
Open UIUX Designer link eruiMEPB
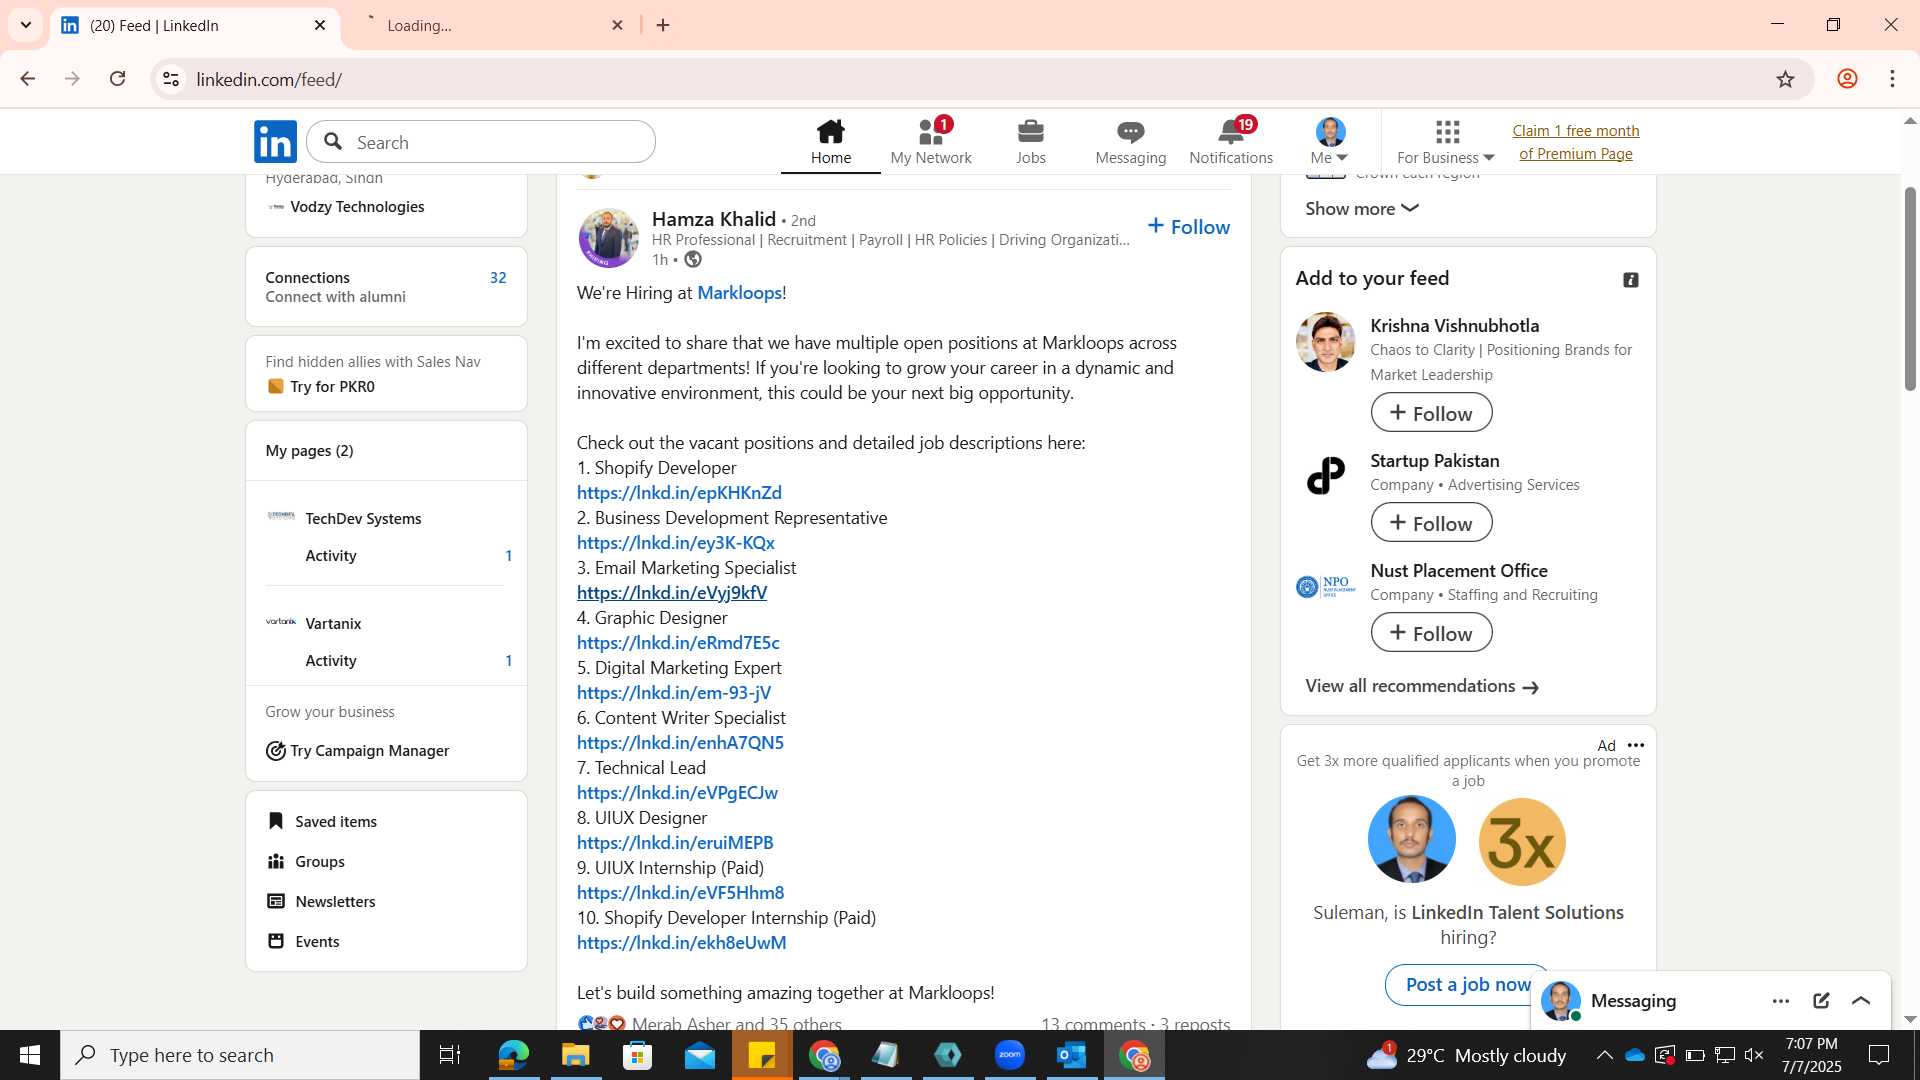click(675, 843)
